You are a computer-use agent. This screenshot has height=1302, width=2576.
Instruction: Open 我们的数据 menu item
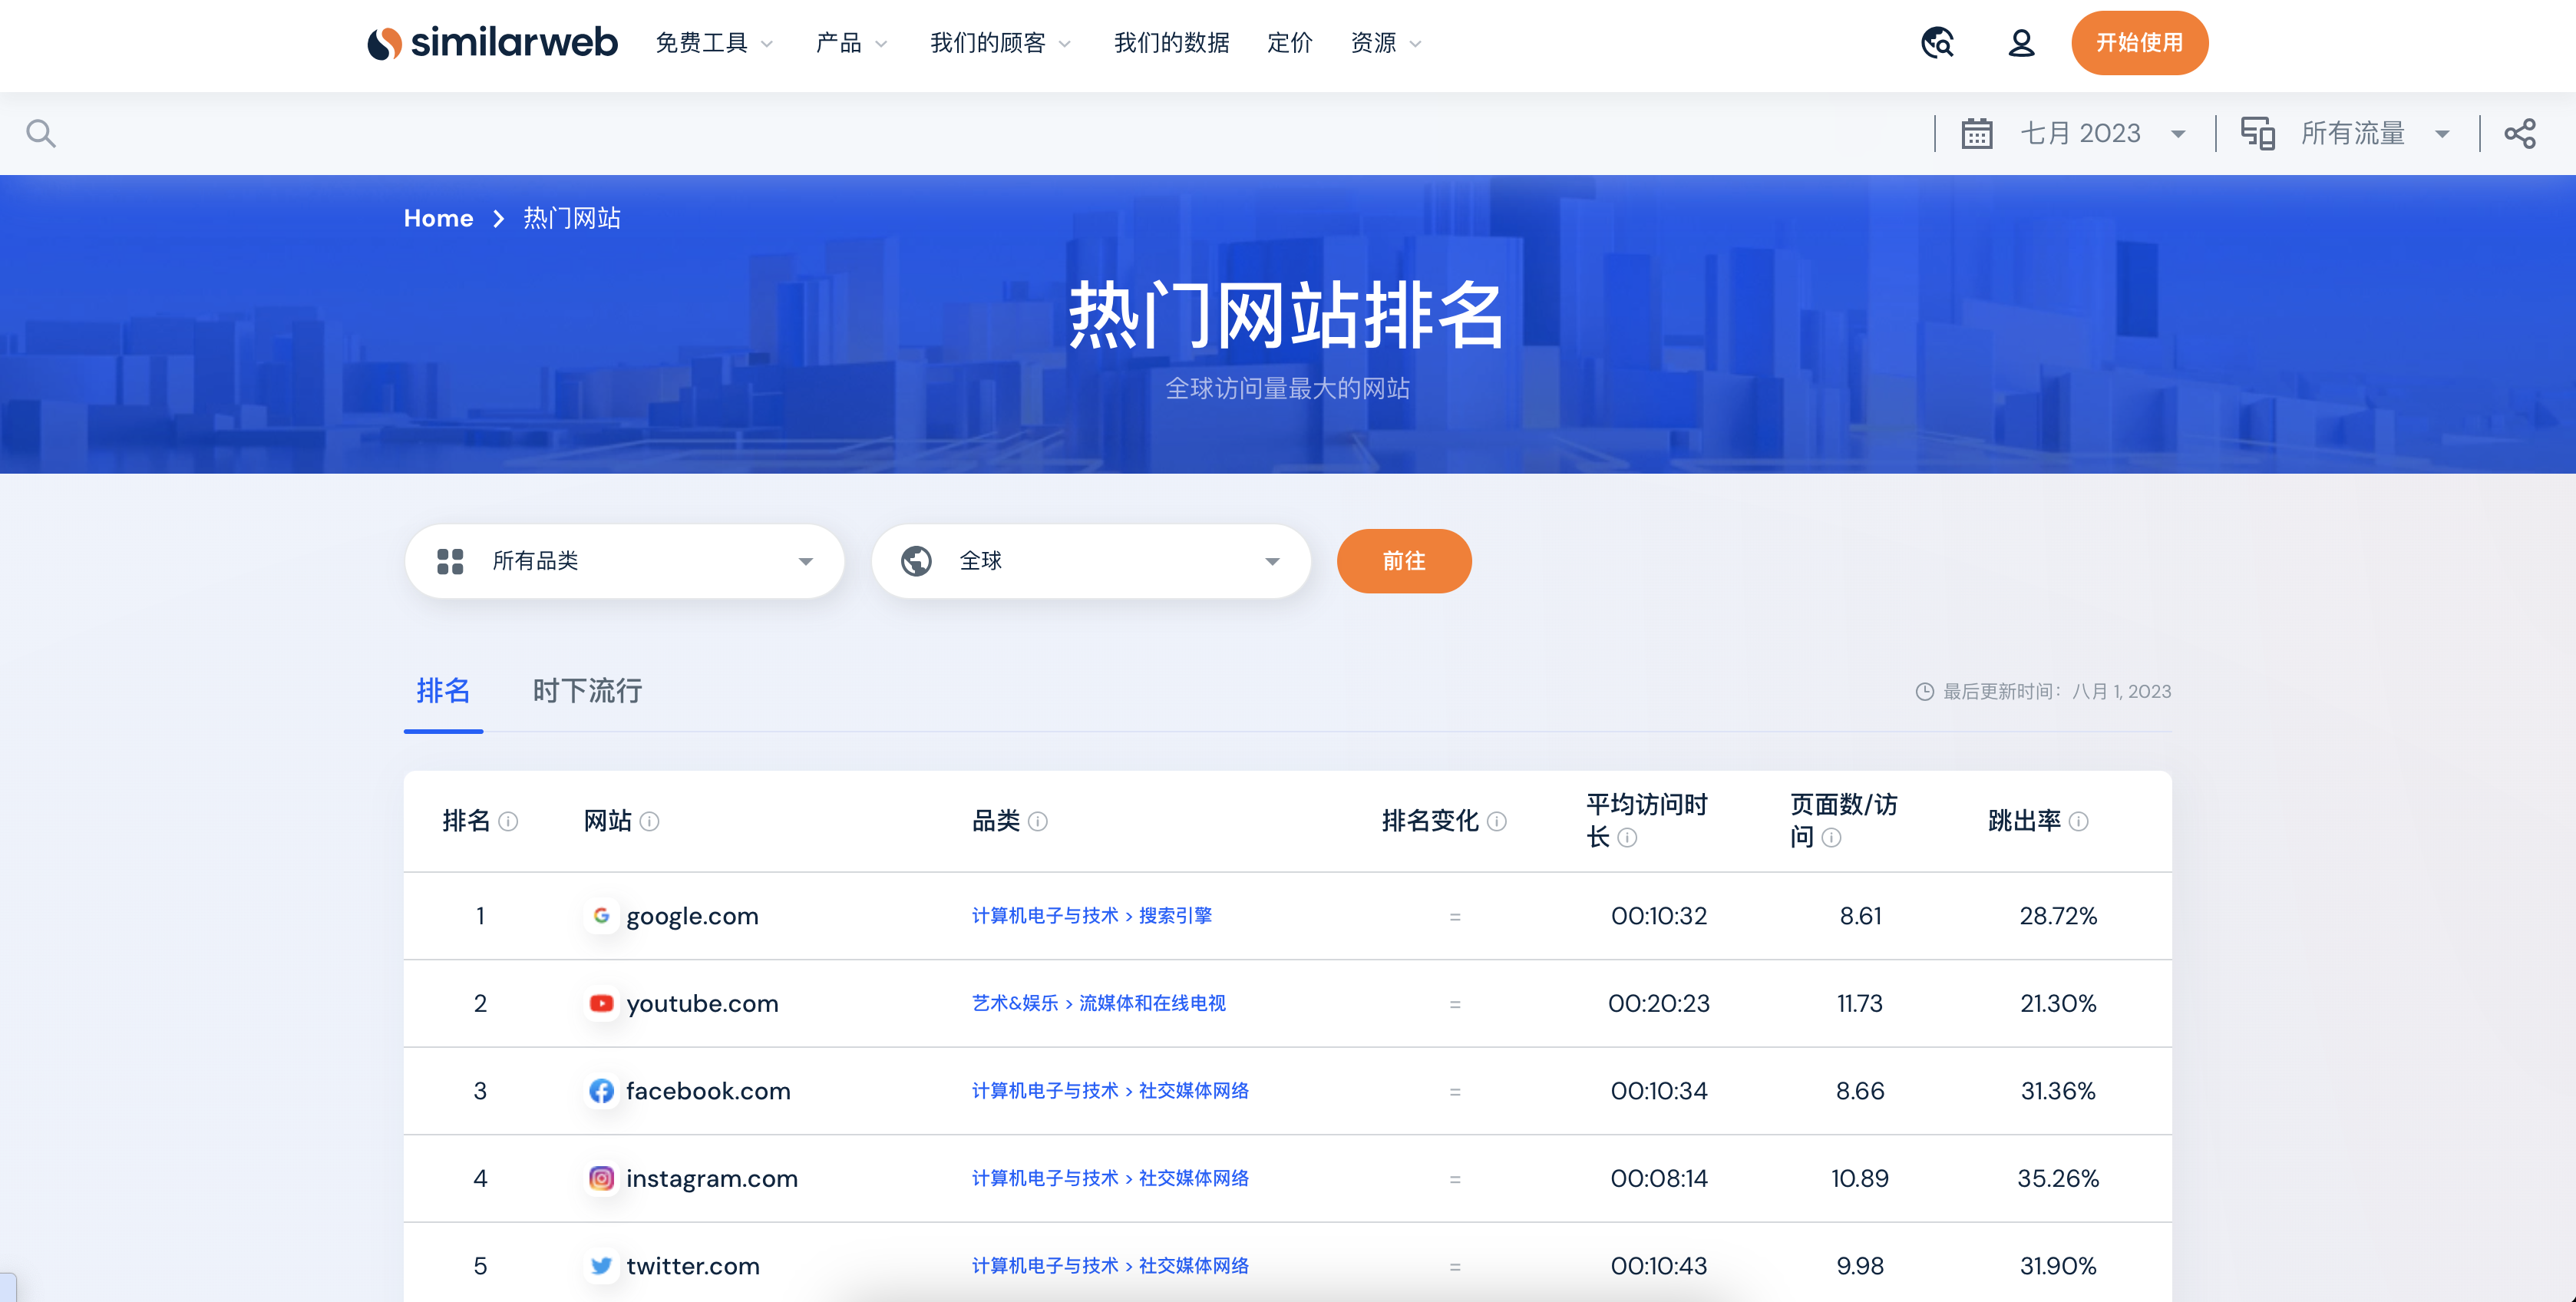pyautogui.click(x=1171, y=43)
